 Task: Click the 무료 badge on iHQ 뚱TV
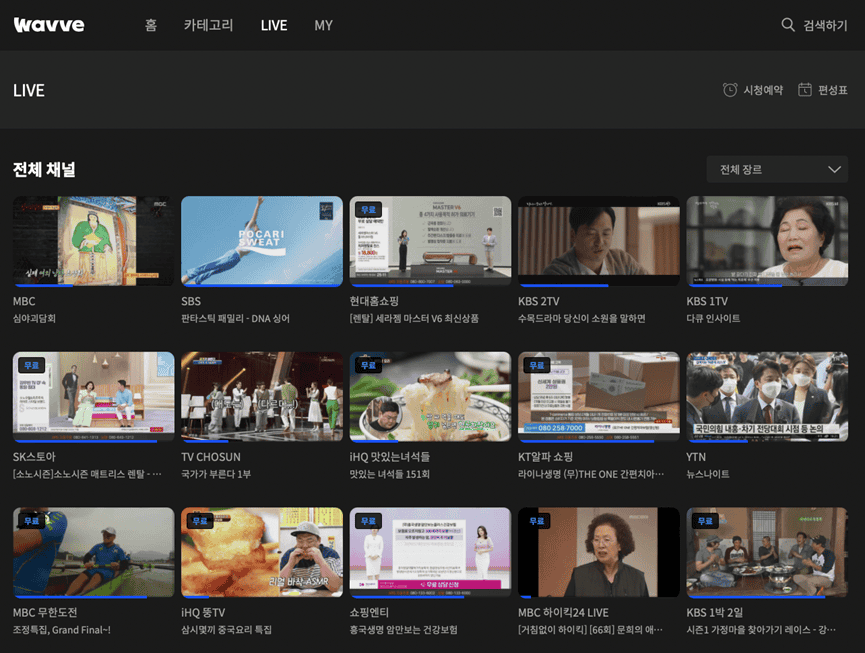200,521
